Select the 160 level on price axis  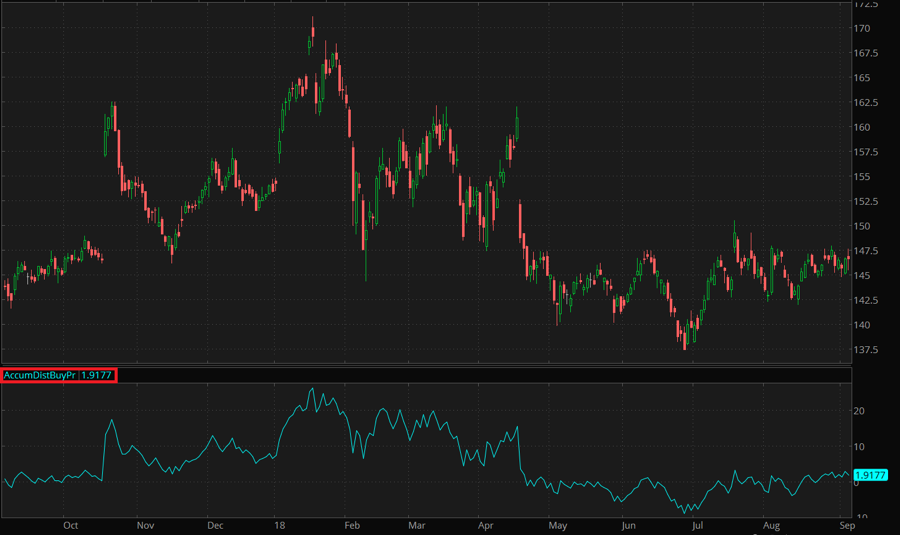(862, 127)
